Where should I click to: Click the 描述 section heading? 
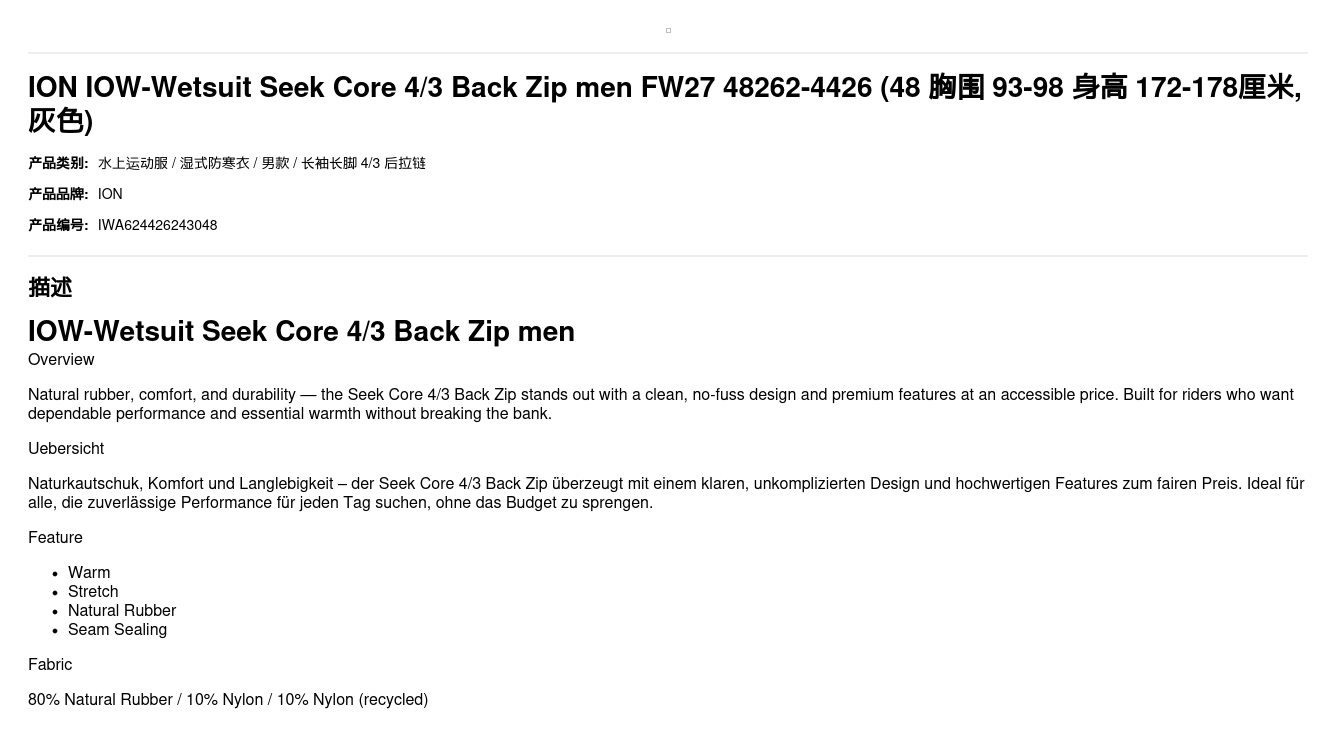(x=50, y=288)
